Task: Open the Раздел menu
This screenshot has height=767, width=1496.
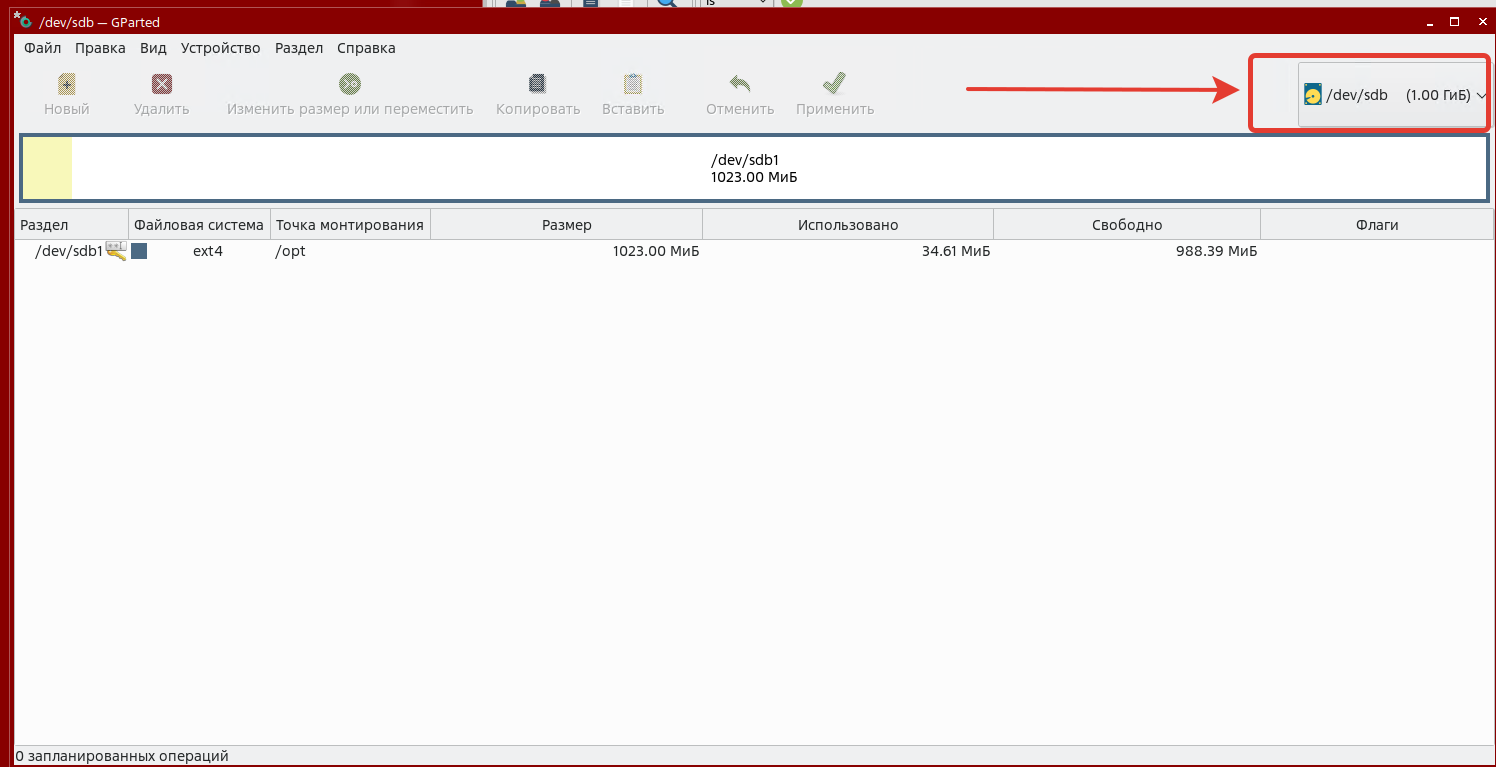Action: click(x=299, y=48)
